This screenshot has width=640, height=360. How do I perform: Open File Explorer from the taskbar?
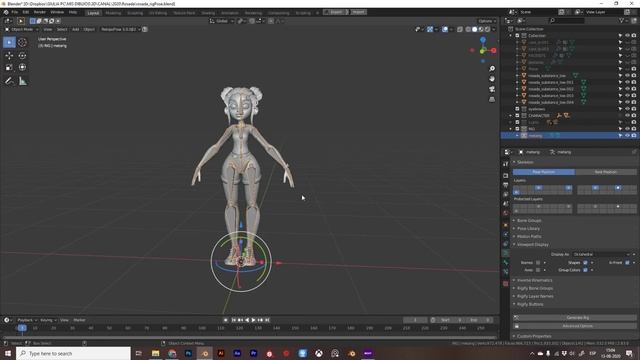156,353
